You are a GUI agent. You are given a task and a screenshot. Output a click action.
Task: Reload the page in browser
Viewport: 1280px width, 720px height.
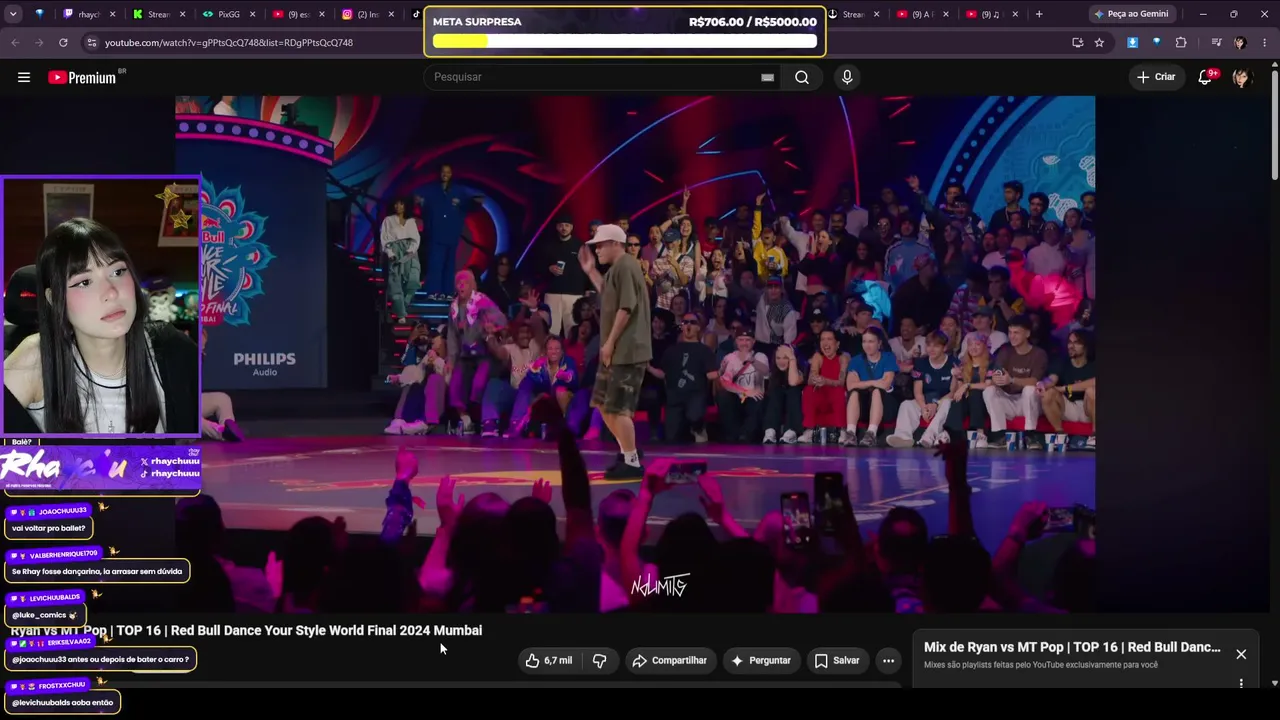(x=63, y=42)
